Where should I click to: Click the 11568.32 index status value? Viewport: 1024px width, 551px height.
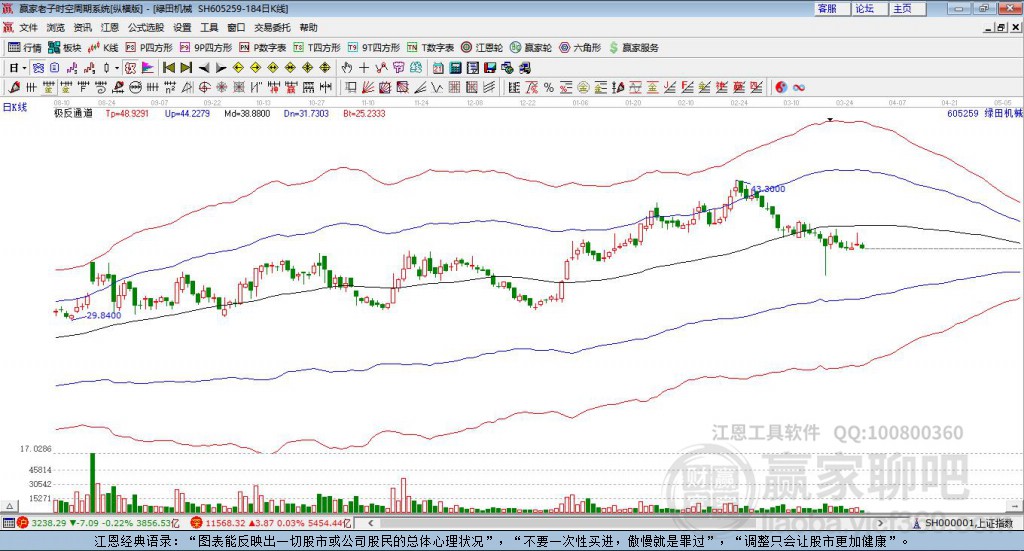tap(225, 523)
